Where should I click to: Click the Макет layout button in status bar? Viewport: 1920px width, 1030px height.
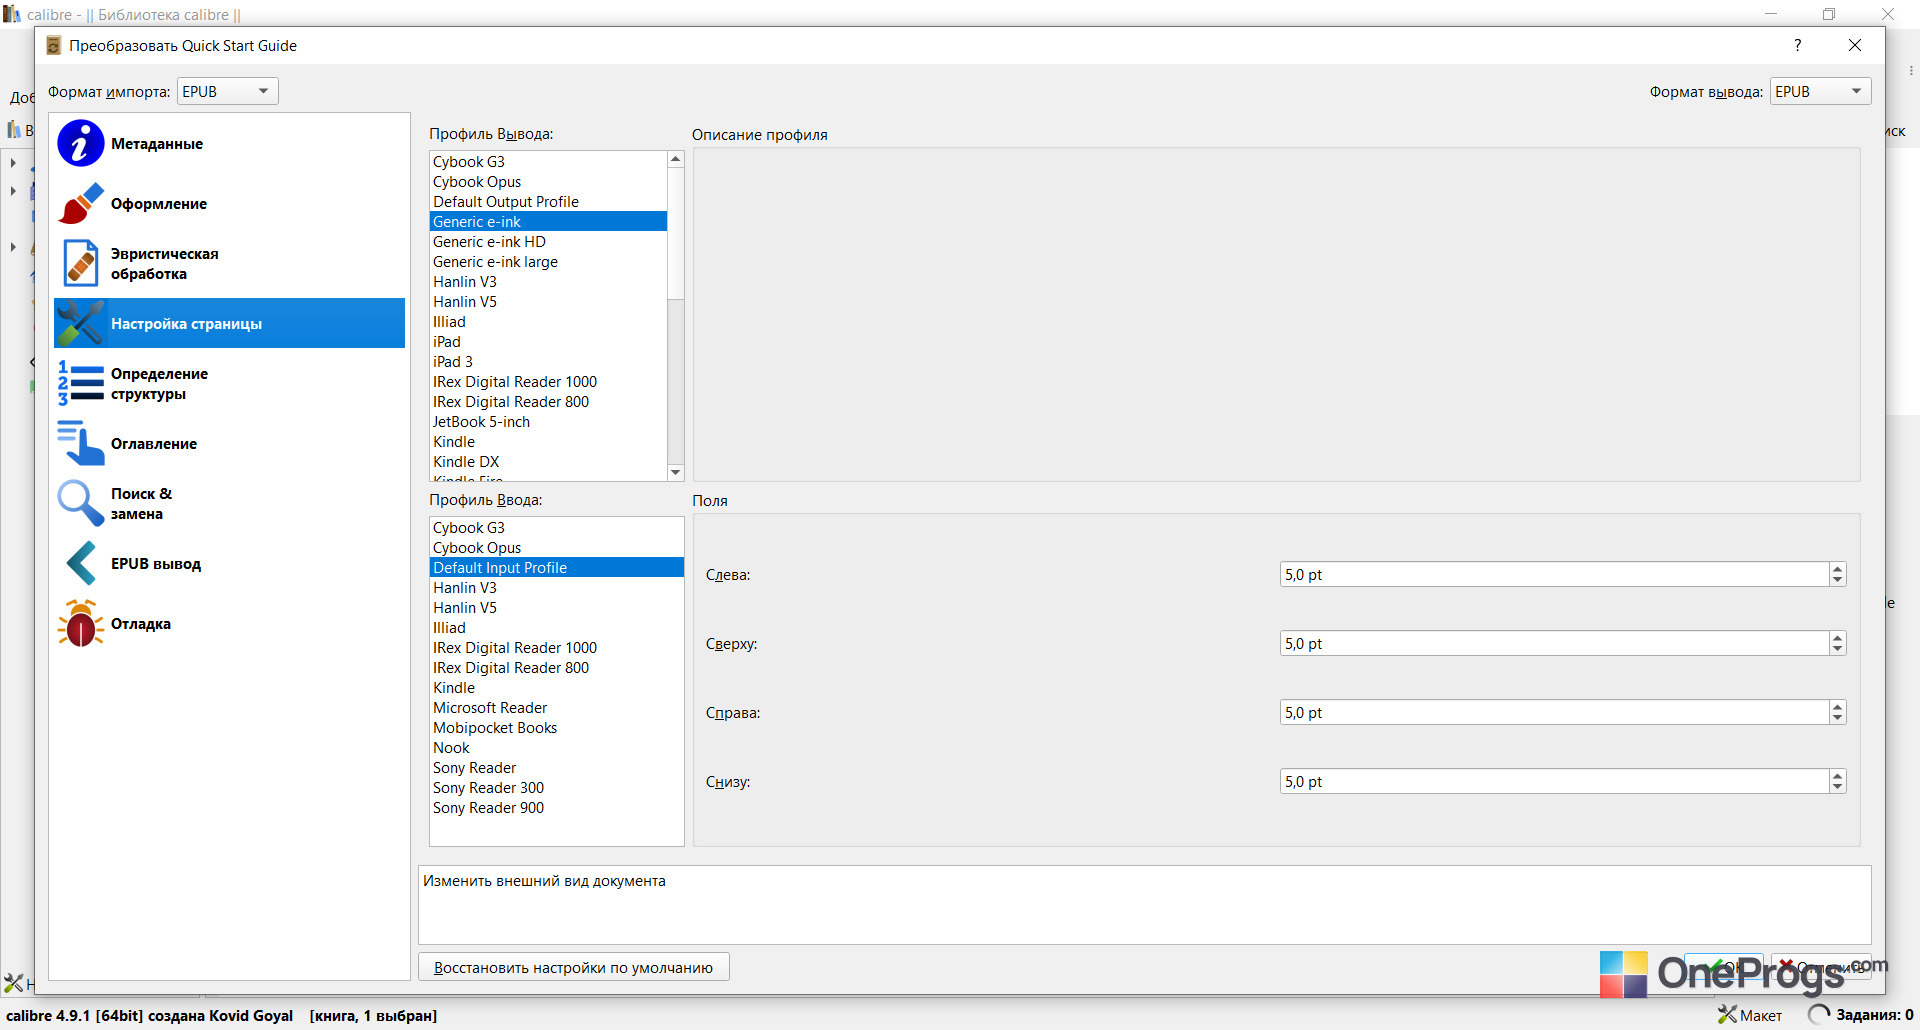1750,1015
